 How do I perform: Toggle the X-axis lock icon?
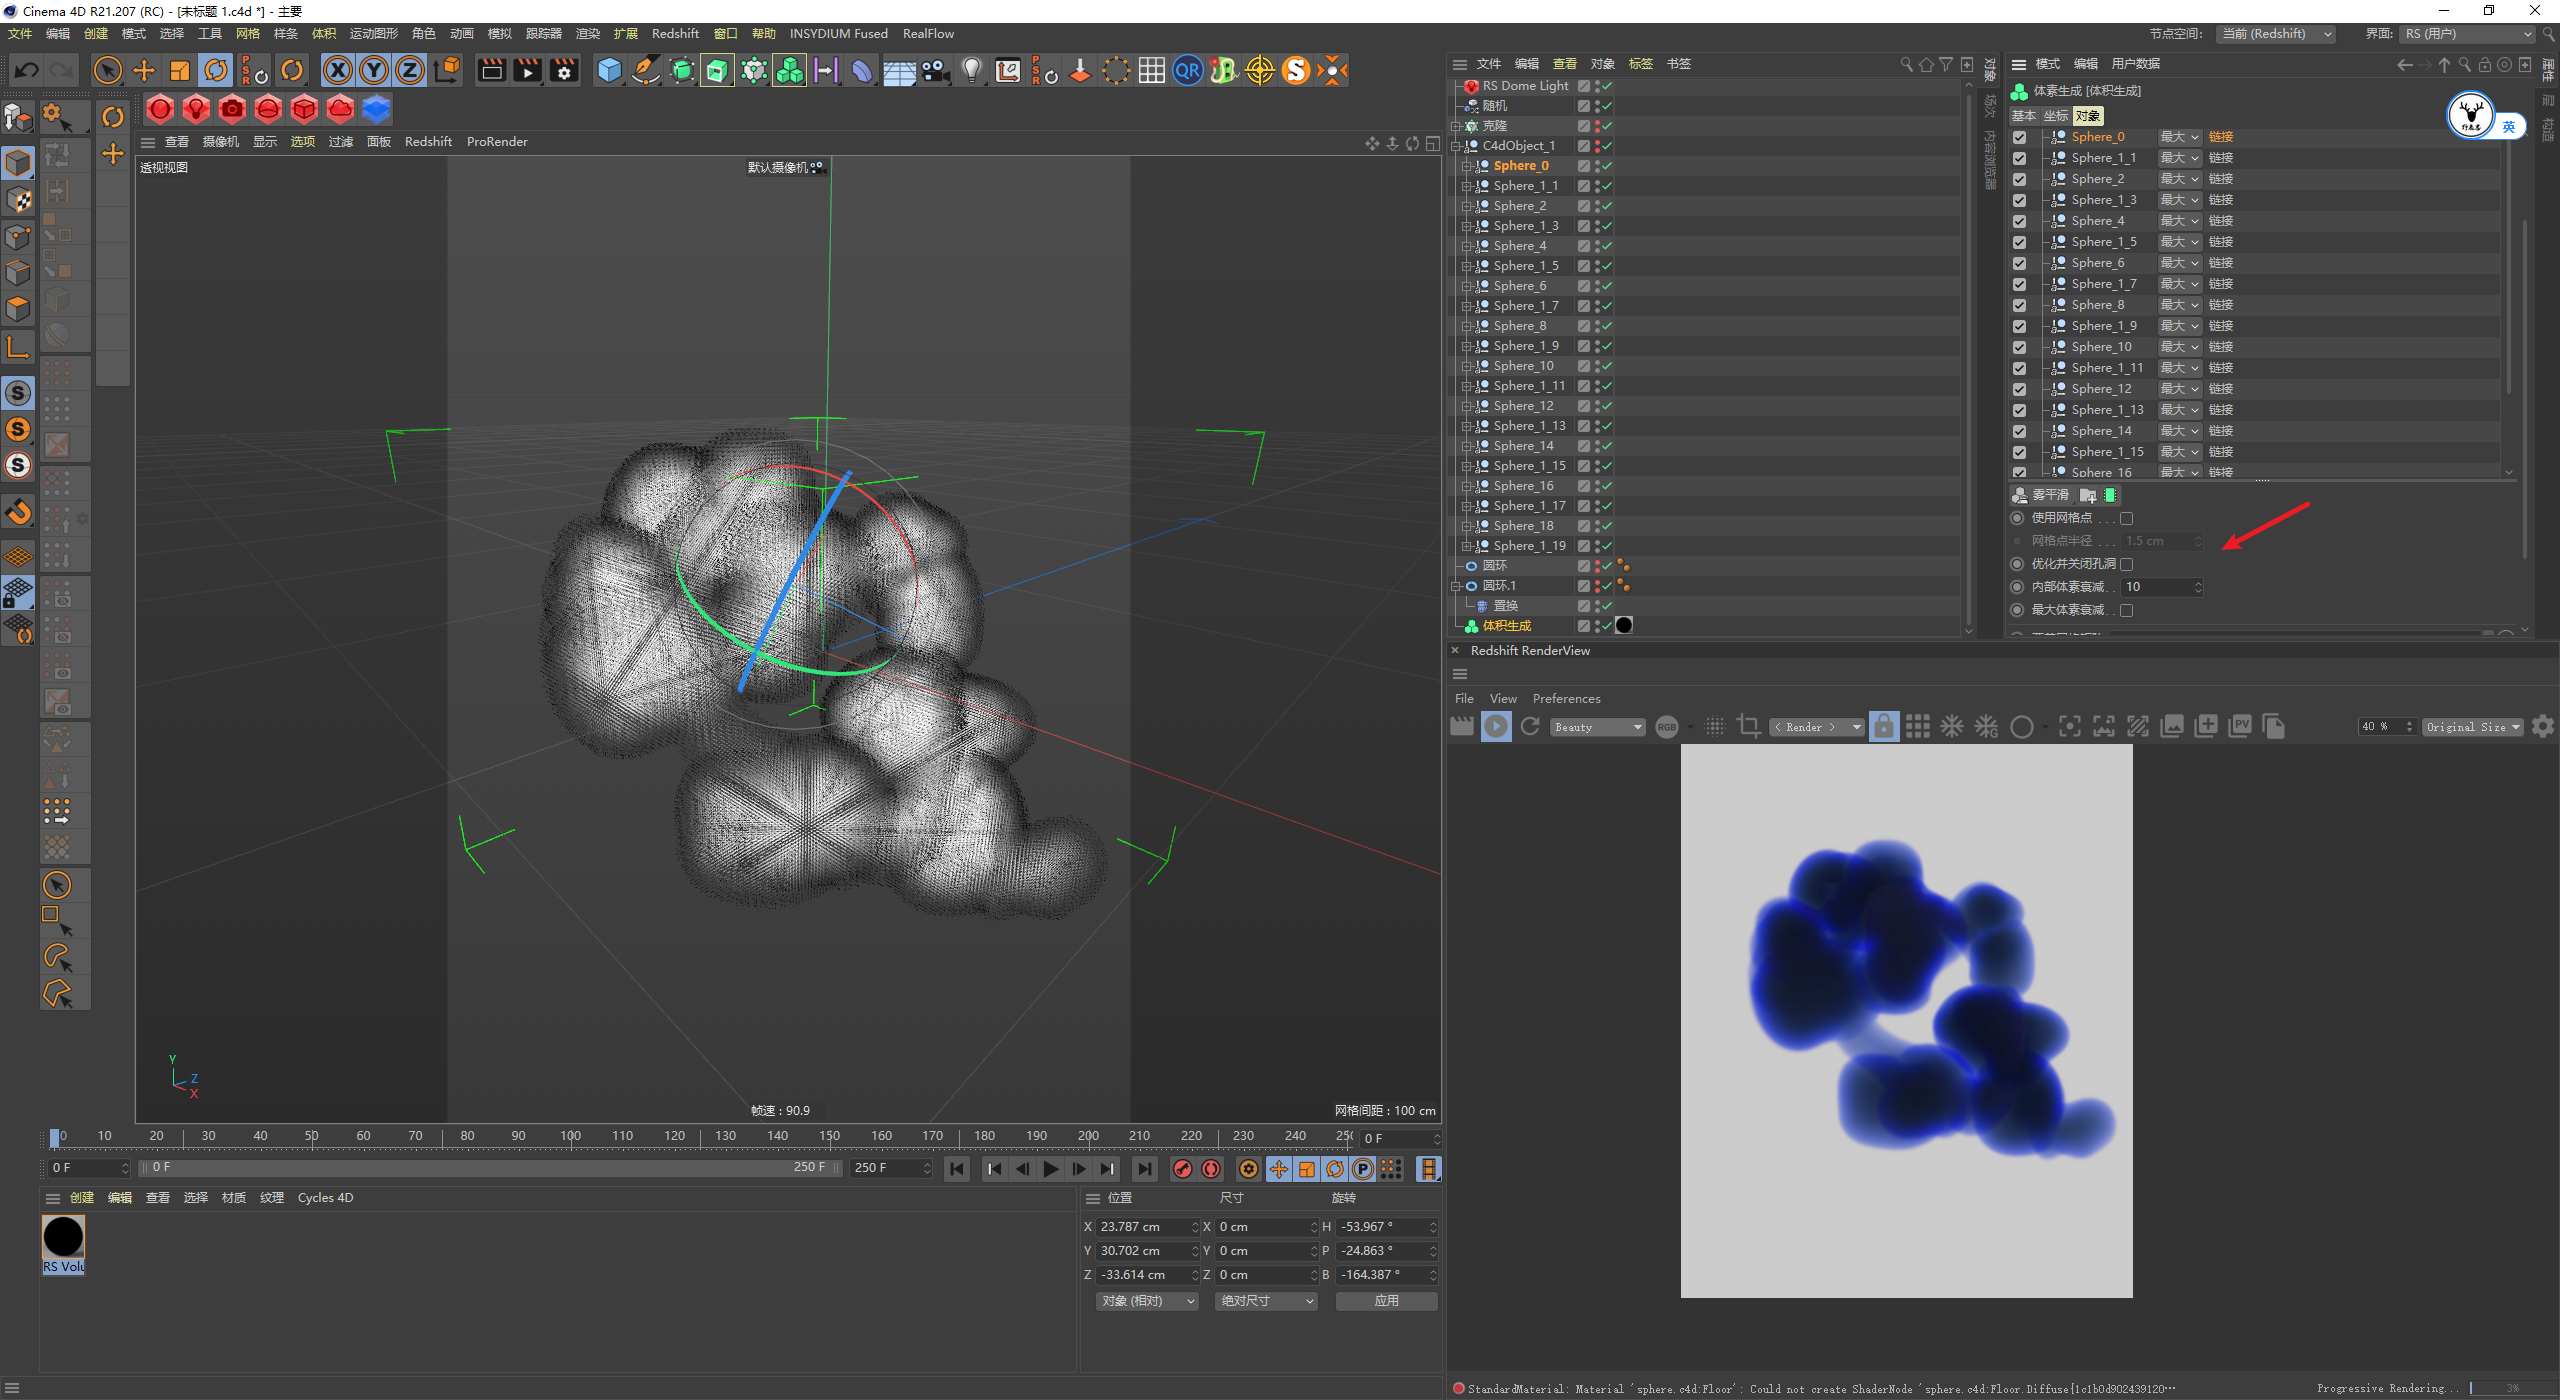point(338,70)
